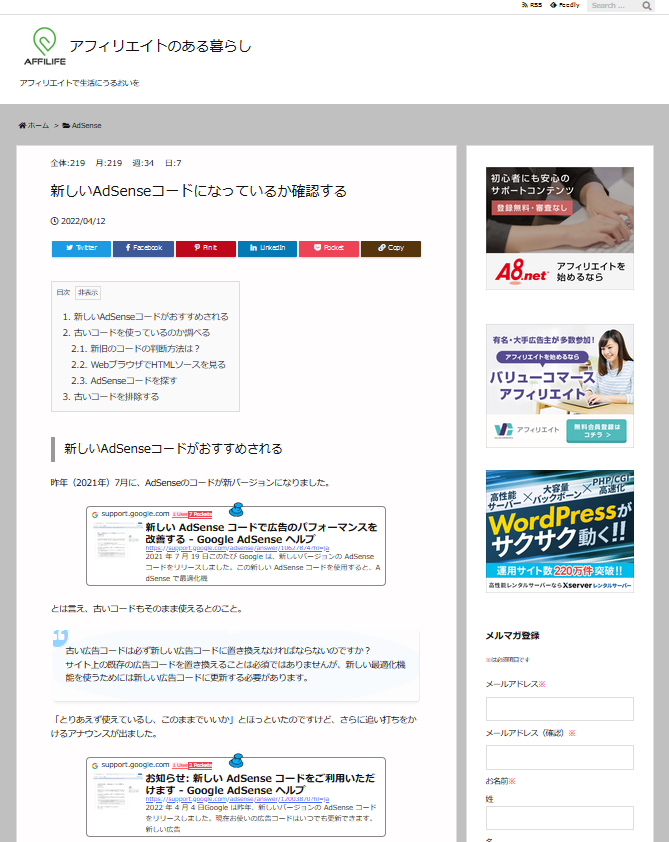Open お知らせ: 新しい AdSense コード link card title
669x842 pixels.
260,784
